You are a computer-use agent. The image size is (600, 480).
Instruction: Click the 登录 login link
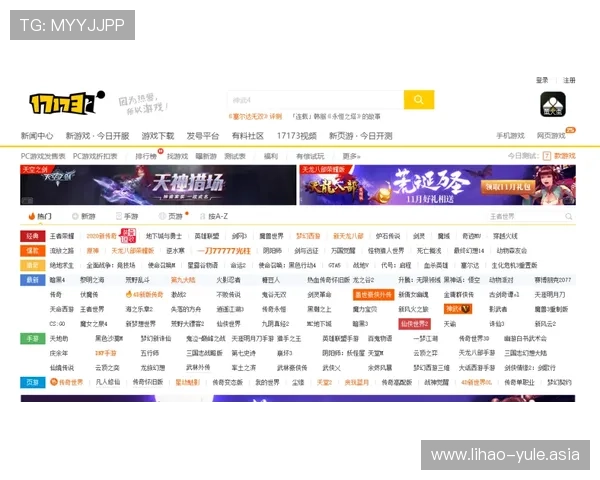pyautogui.click(x=542, y=80)
